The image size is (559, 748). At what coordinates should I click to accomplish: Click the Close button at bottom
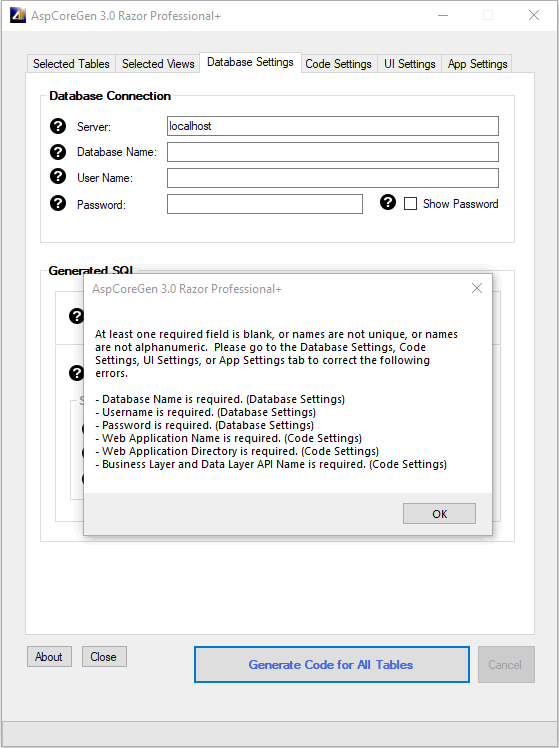pyautogui.click(x=104, y=657)
